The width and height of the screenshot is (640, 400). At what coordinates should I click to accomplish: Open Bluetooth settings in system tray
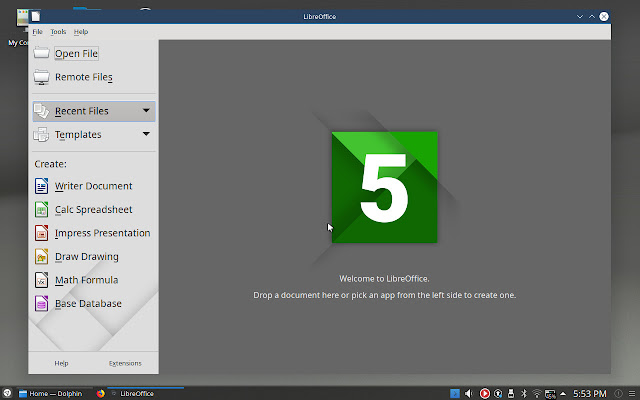pos(524,393)
